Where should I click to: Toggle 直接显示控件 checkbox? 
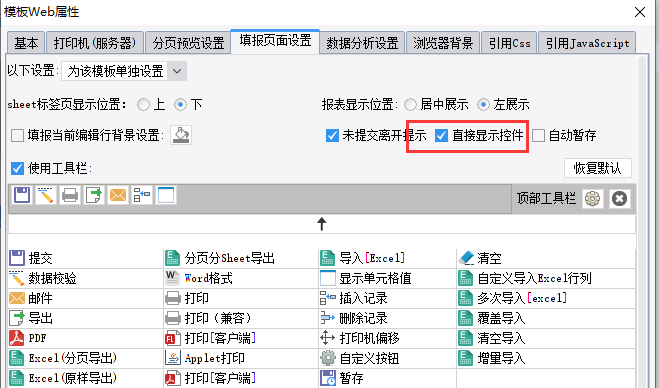(441, 135)
